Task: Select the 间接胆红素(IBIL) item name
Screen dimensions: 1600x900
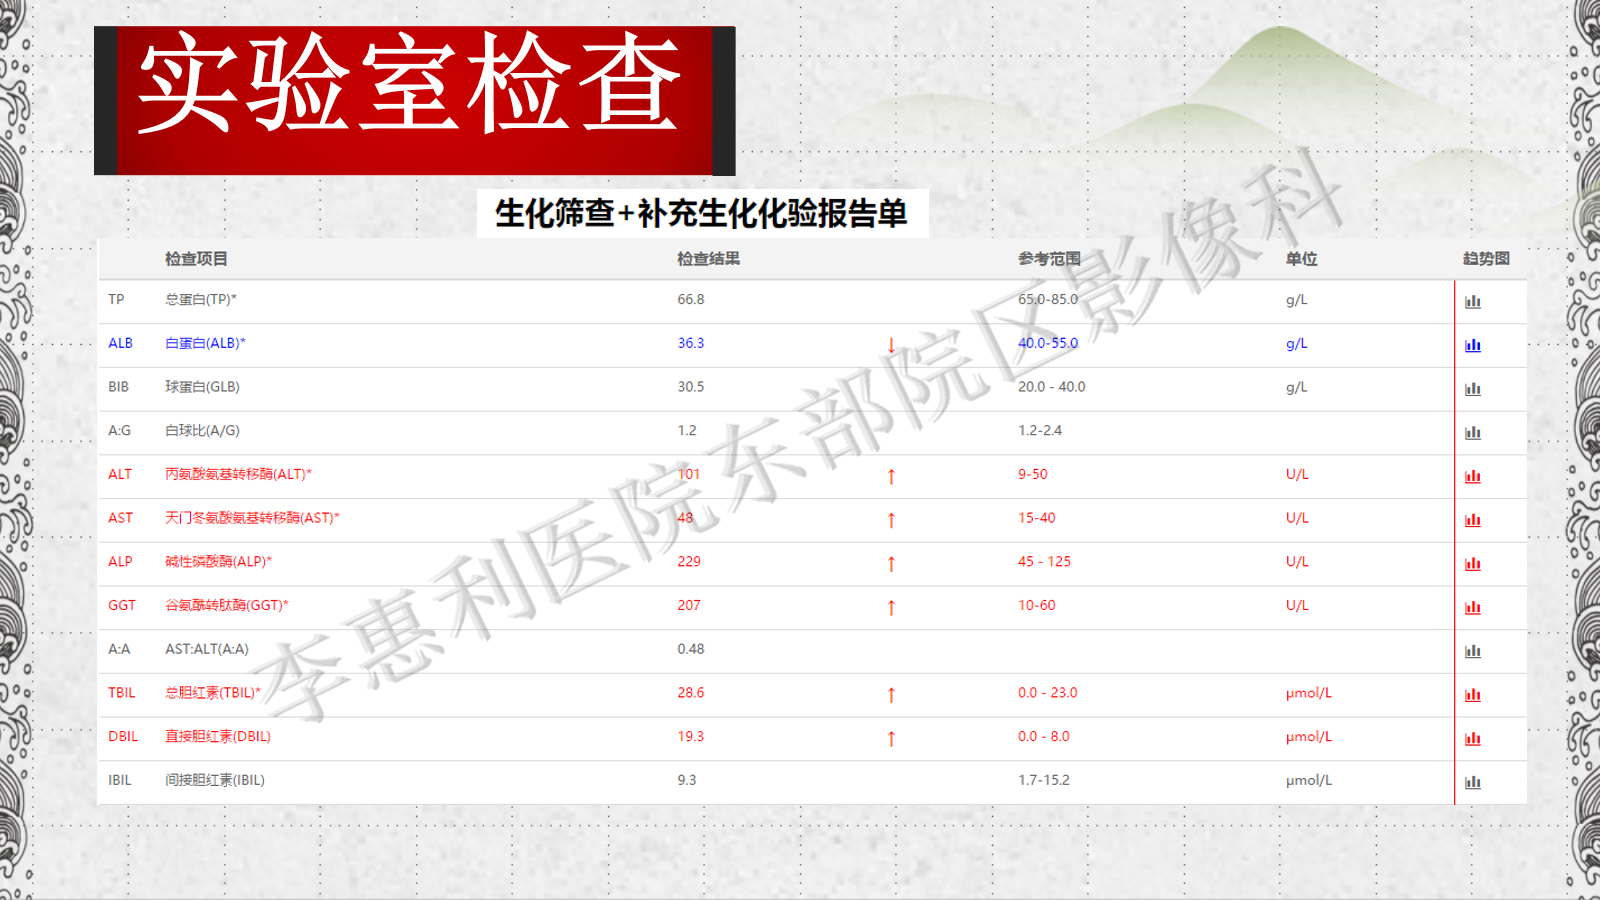Action: click(x=215, y=780)
